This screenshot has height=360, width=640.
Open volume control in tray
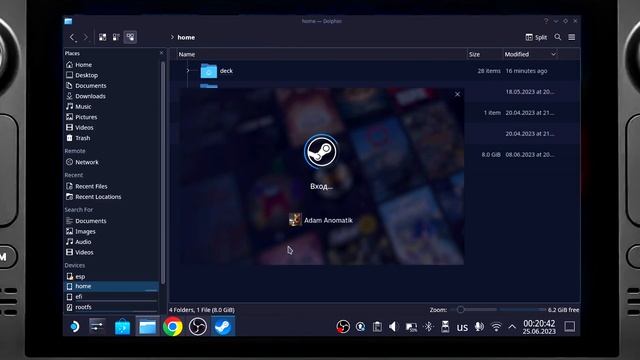(x=393, y=327)
